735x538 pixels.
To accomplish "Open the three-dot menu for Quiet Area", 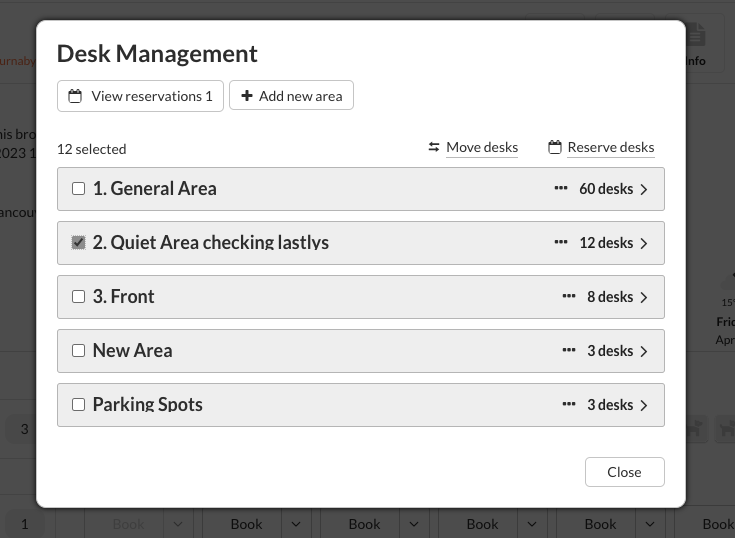I will click(x=561, y=242).
